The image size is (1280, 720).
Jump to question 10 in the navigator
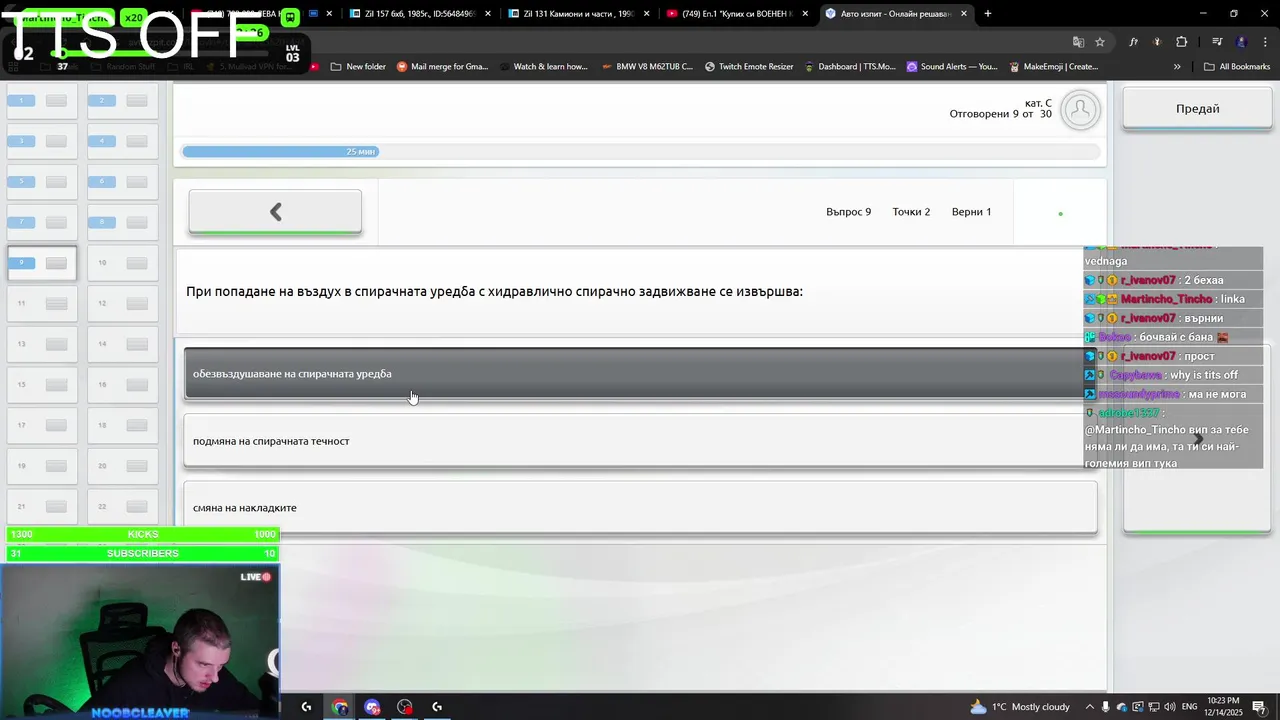pyautogui.click(x=122, y=263)
